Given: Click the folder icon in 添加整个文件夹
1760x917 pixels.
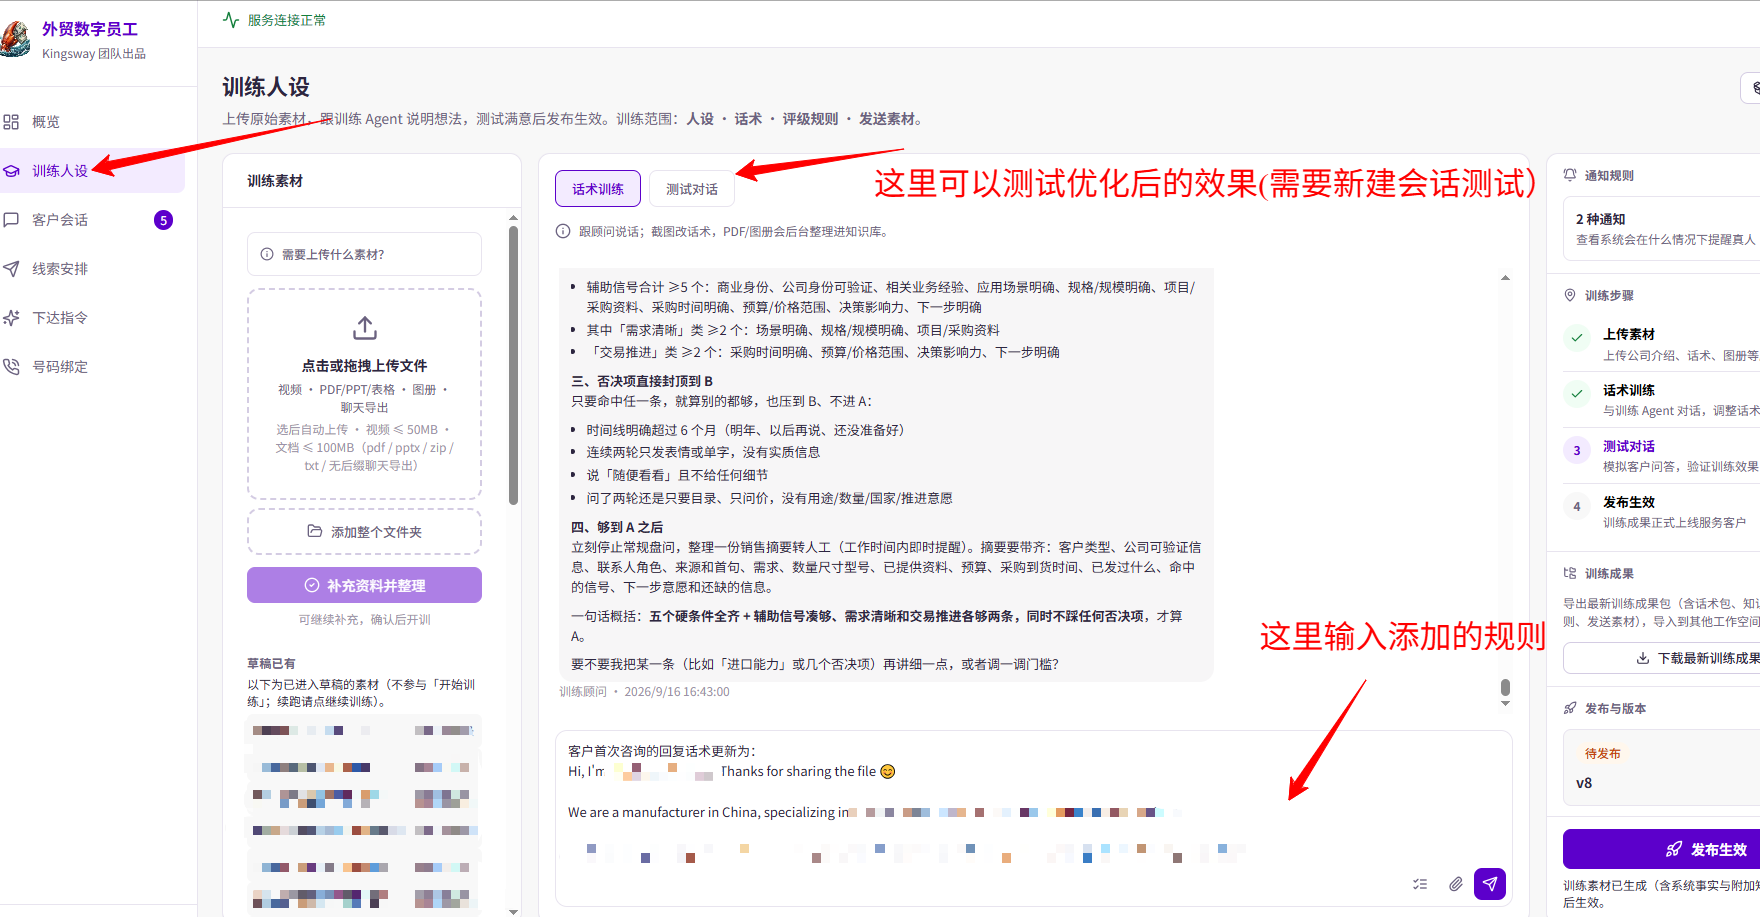Looking at the screenshot, I should [x=315, y=531].
